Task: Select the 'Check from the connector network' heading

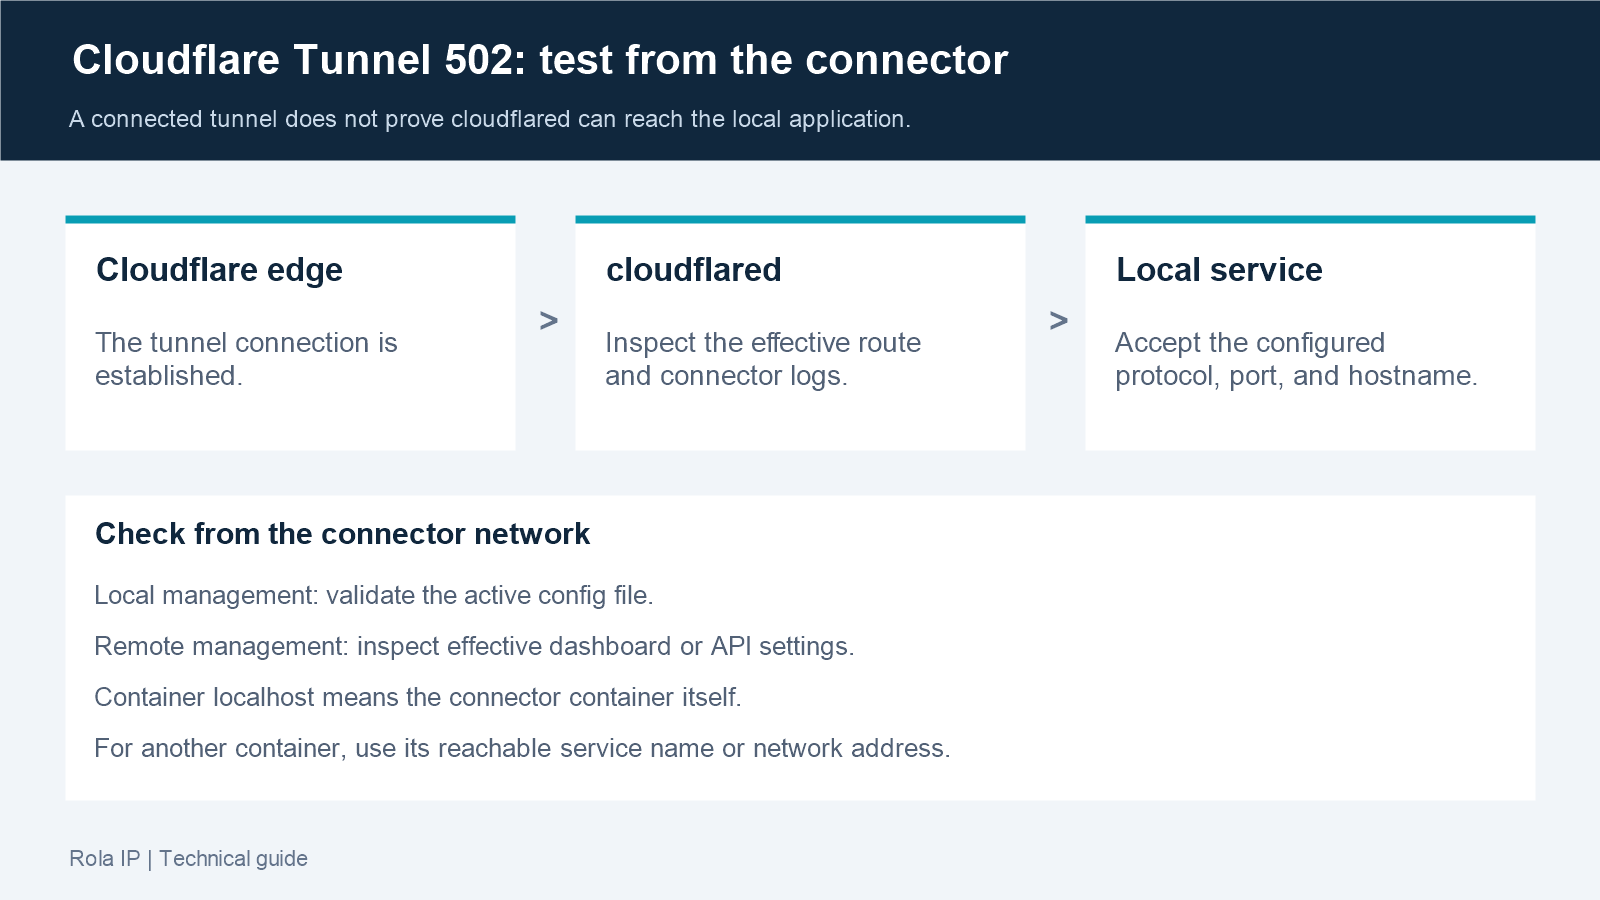Action: click(x=342, y=534)
